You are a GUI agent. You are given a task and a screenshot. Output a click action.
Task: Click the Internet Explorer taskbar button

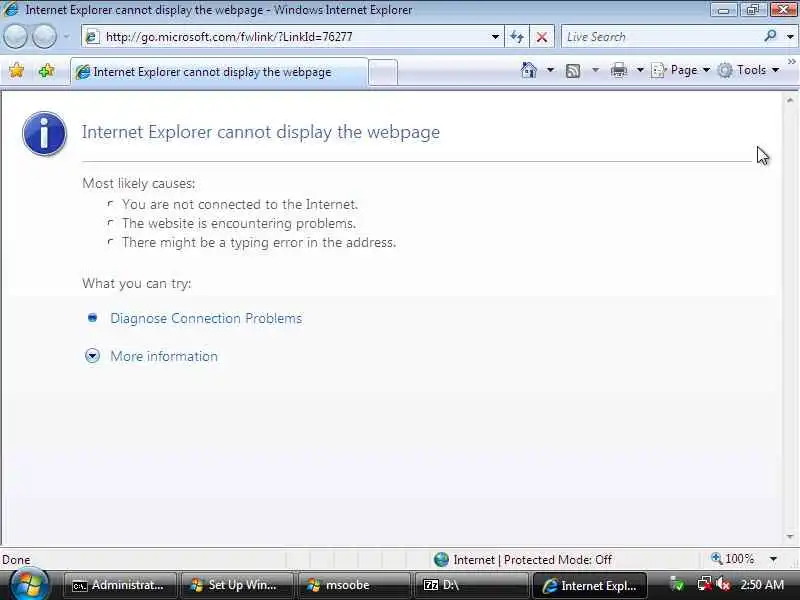coord(590,585)
